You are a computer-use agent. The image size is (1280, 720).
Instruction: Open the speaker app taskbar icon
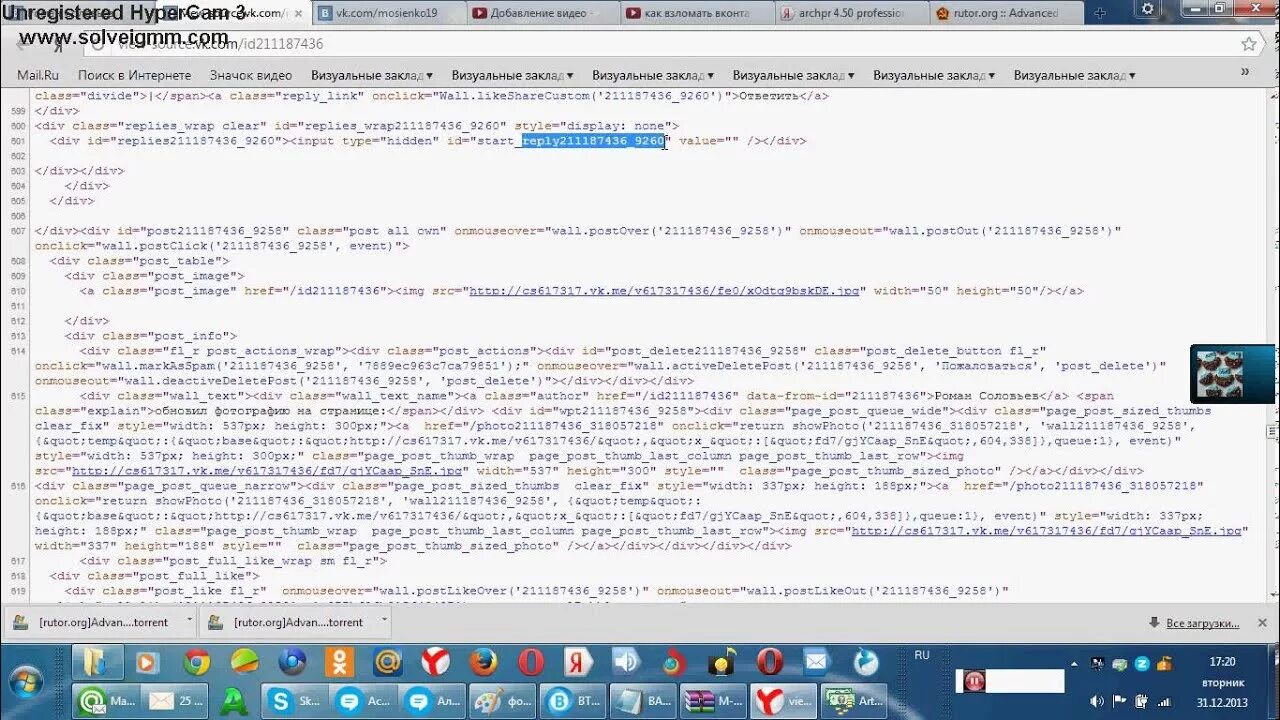point(626,662)
